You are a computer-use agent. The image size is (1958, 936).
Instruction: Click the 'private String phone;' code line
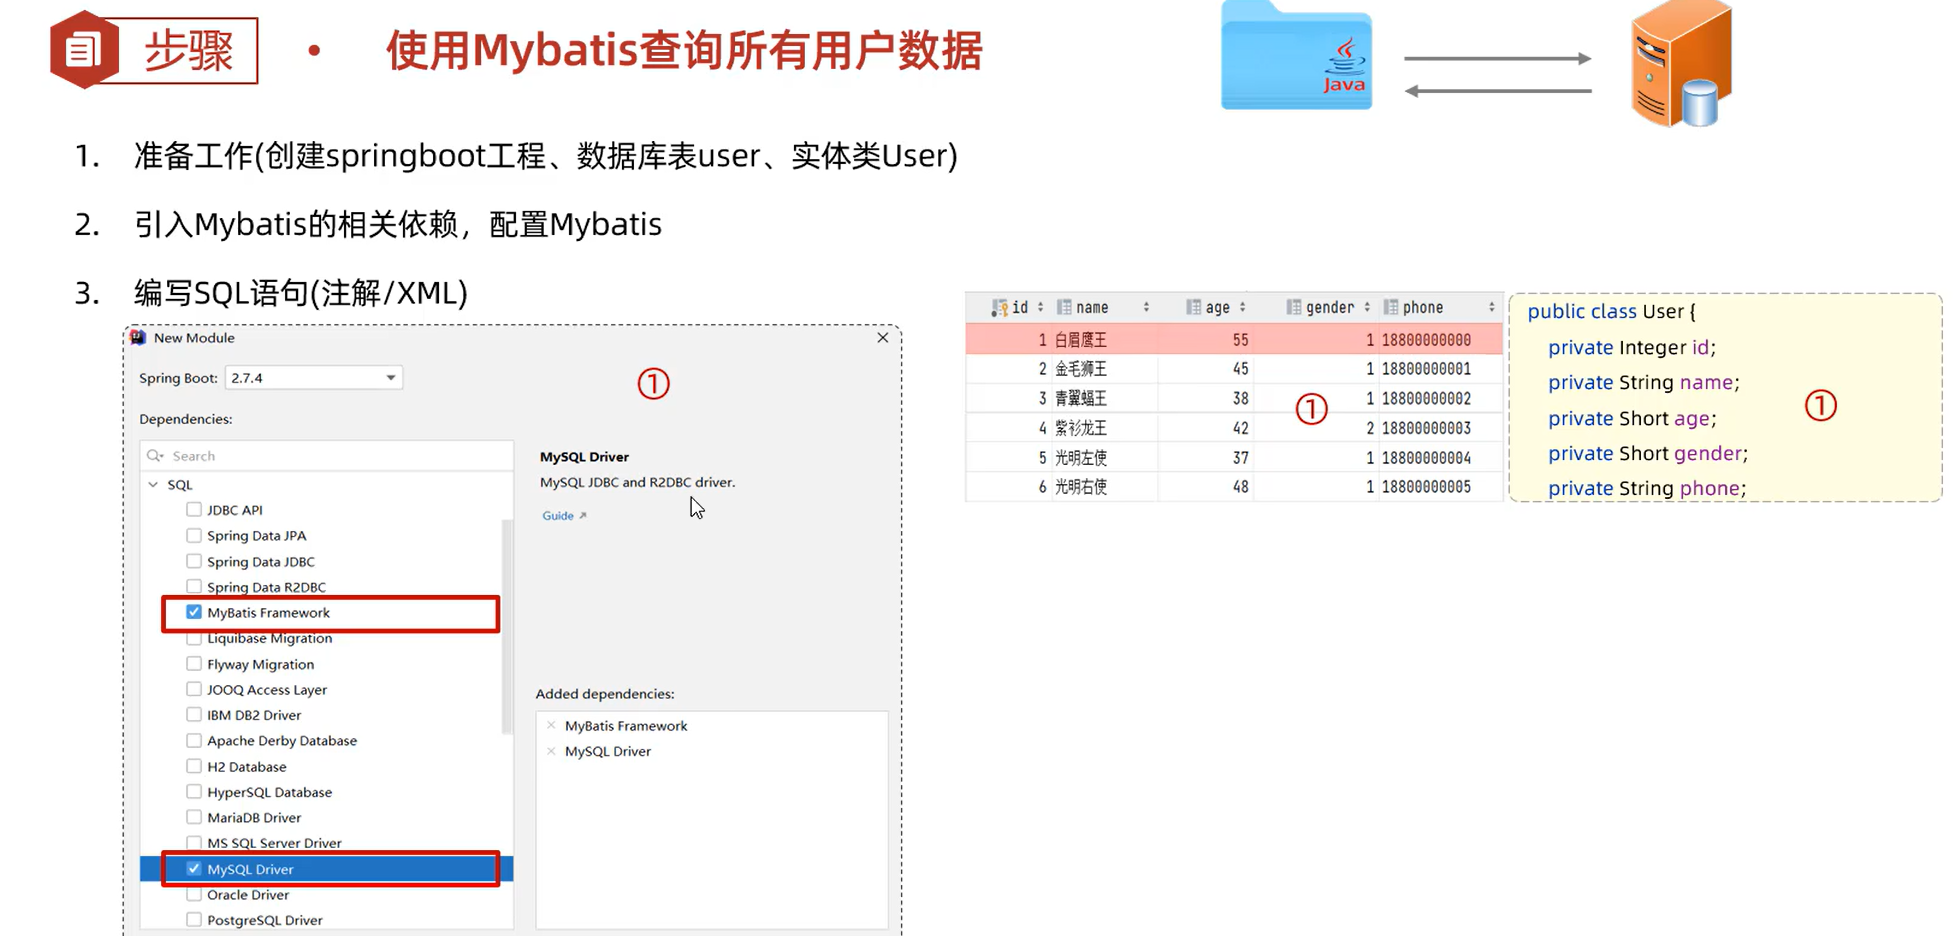click(1647, 489)
